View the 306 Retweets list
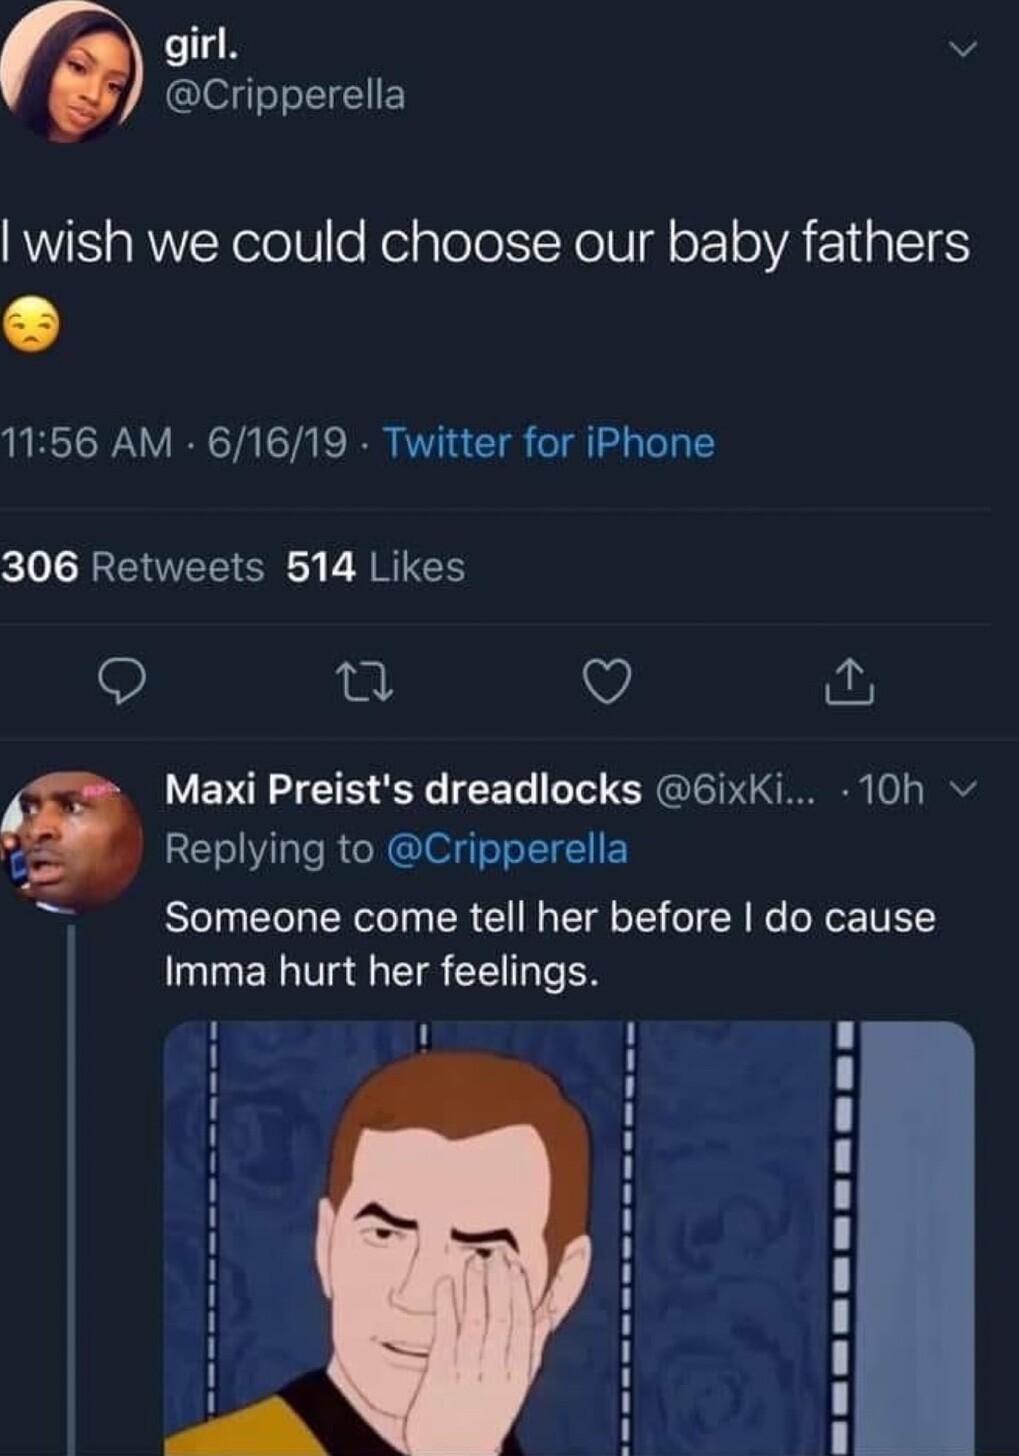The width and height of the screenshot is (1019, 1456). (128, 568)
